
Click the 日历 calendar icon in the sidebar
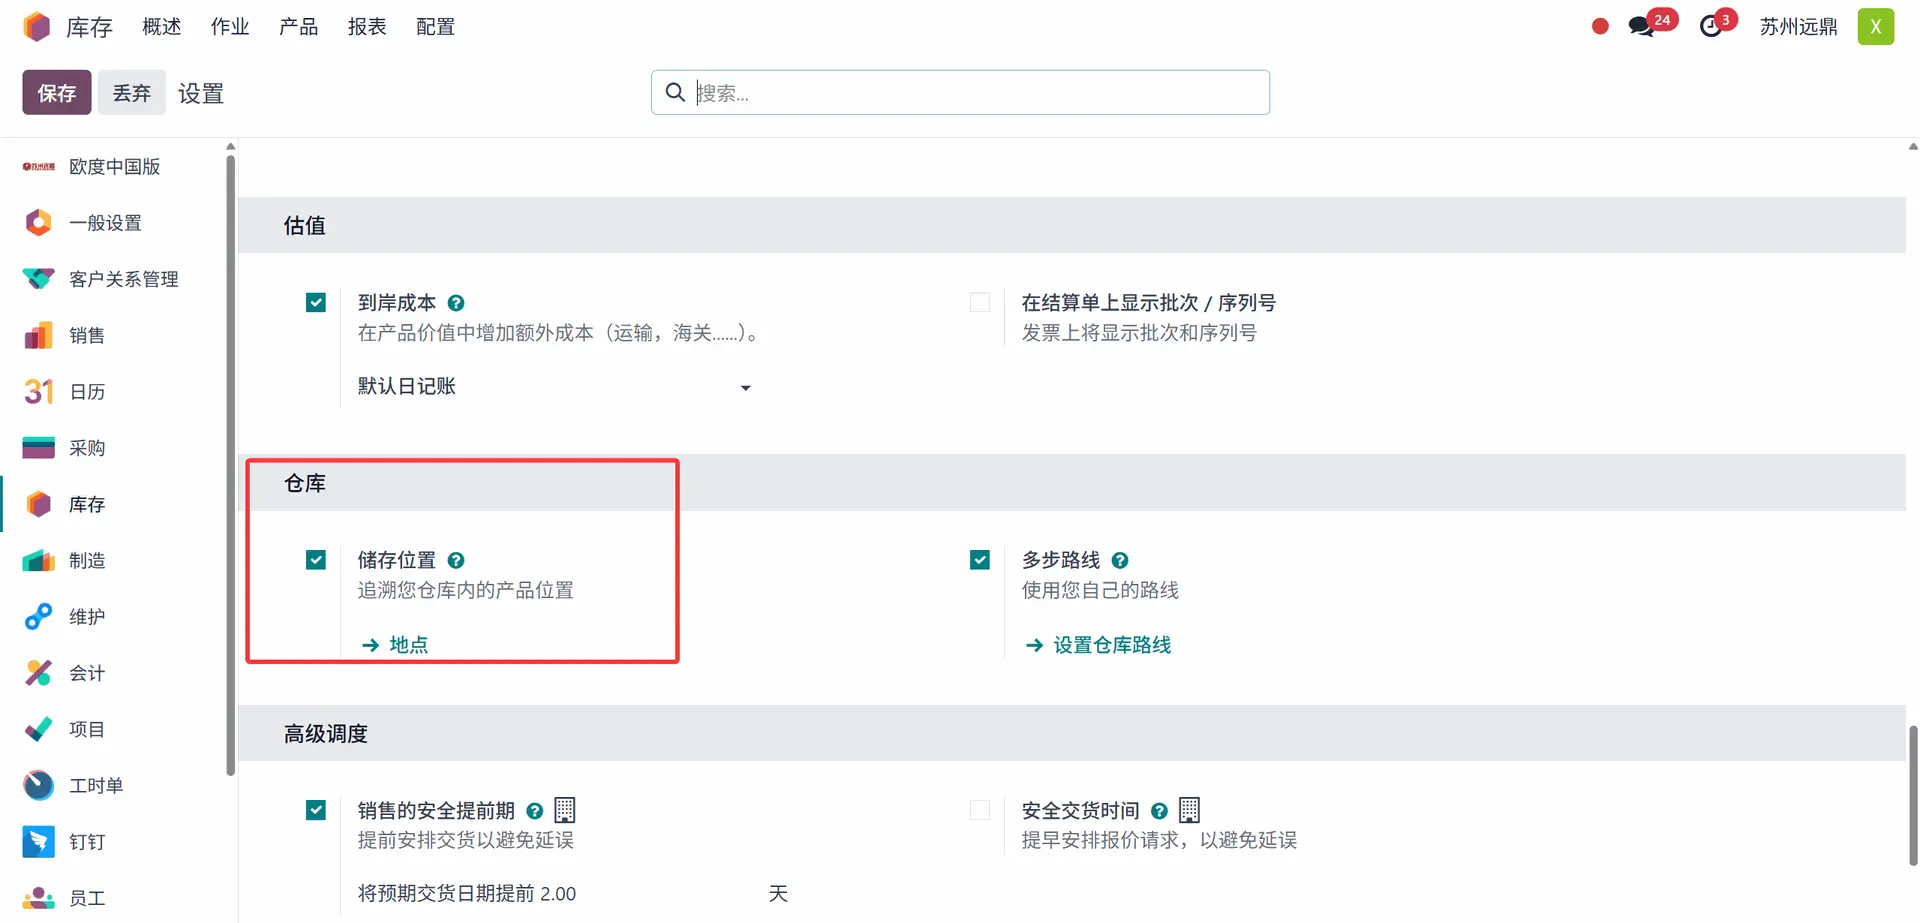click(39, 391)
